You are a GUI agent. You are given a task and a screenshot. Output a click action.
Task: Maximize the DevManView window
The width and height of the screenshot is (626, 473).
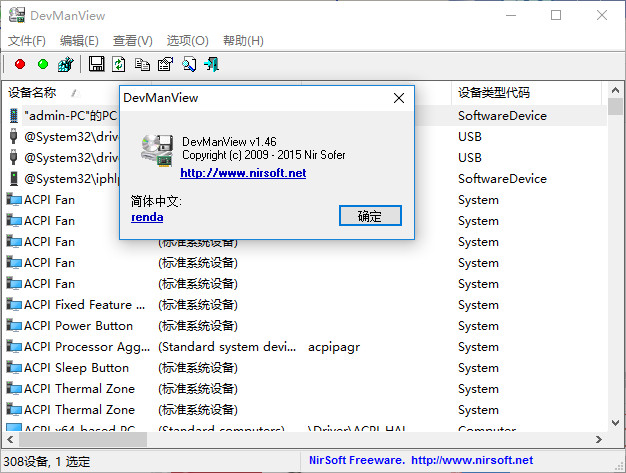click(x=556, y=15)
